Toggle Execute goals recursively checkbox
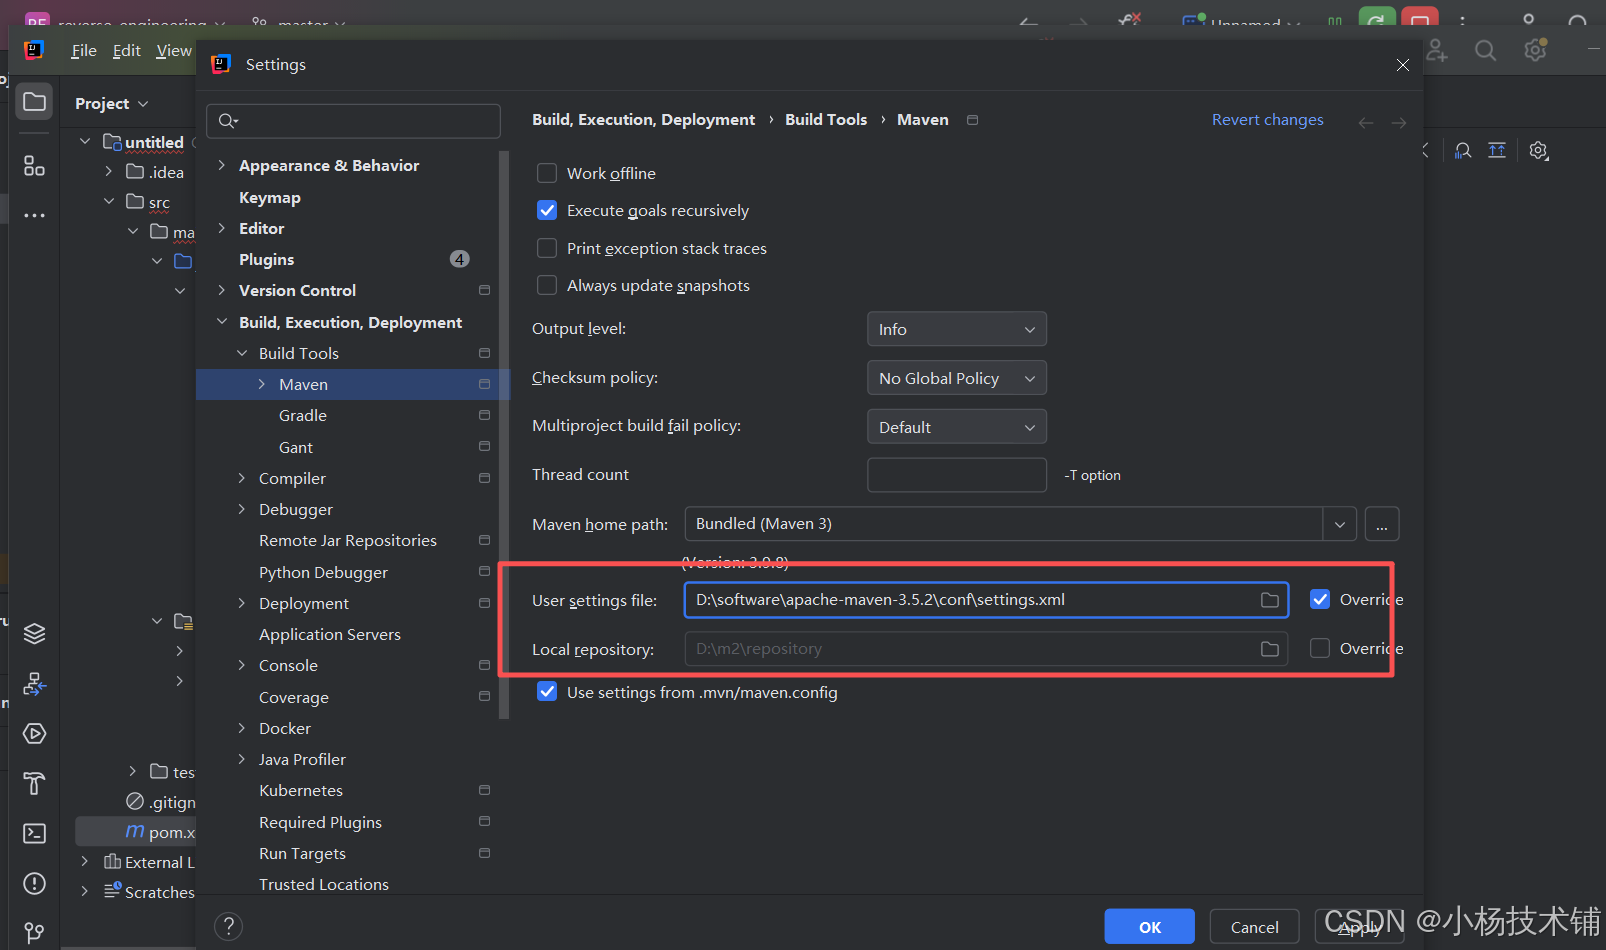 547,210
